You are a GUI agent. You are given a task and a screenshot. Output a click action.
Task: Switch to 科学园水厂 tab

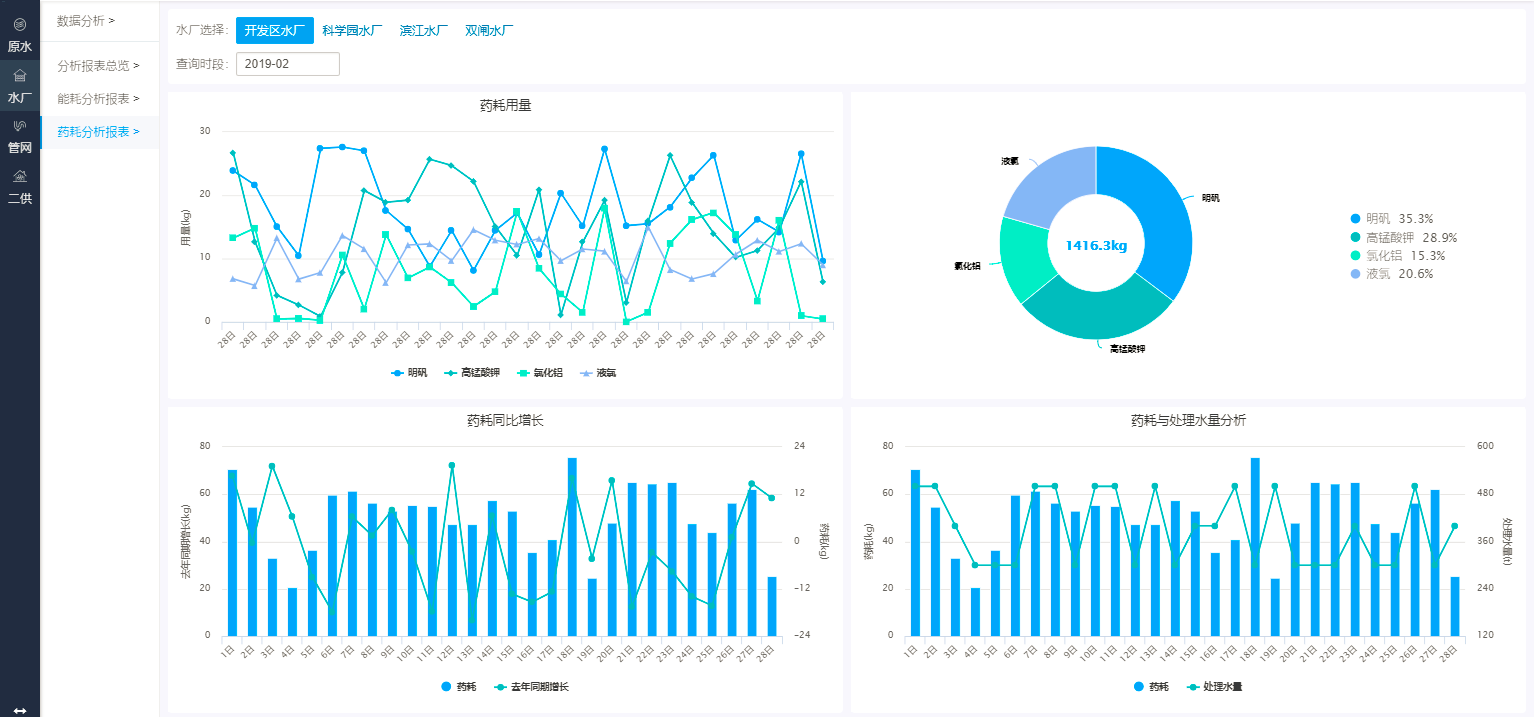click(352, 31)
